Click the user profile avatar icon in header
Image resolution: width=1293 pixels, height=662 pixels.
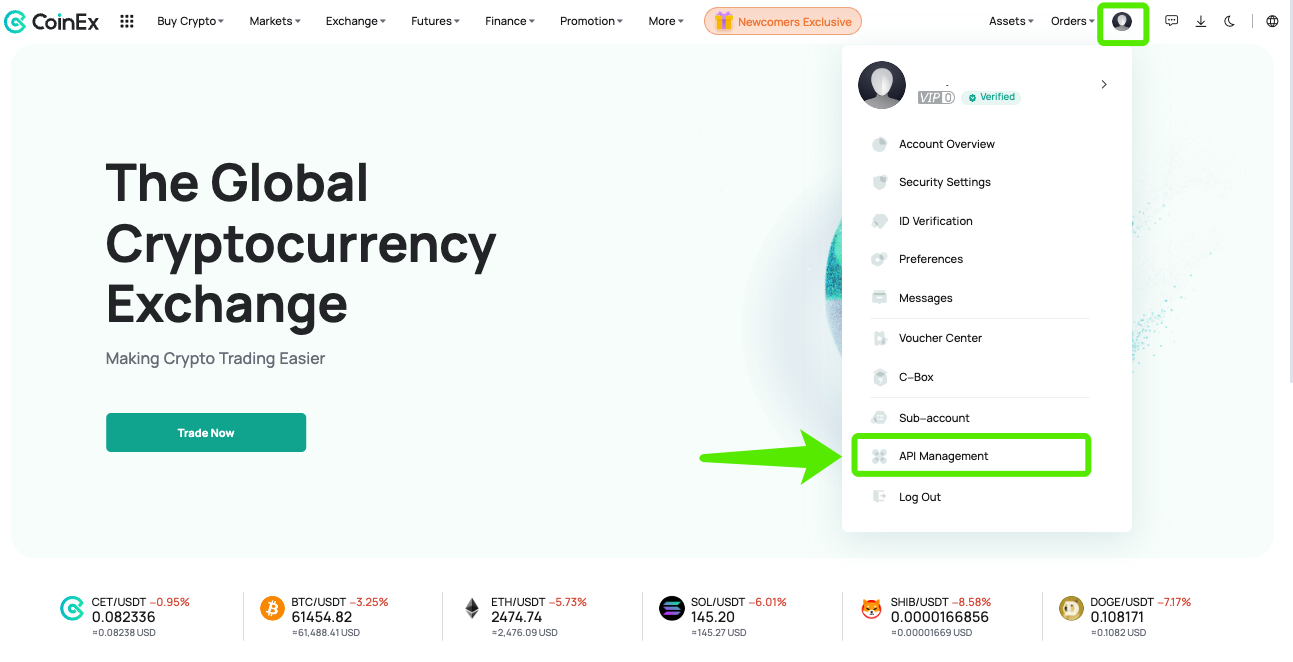click(1122, 21)
